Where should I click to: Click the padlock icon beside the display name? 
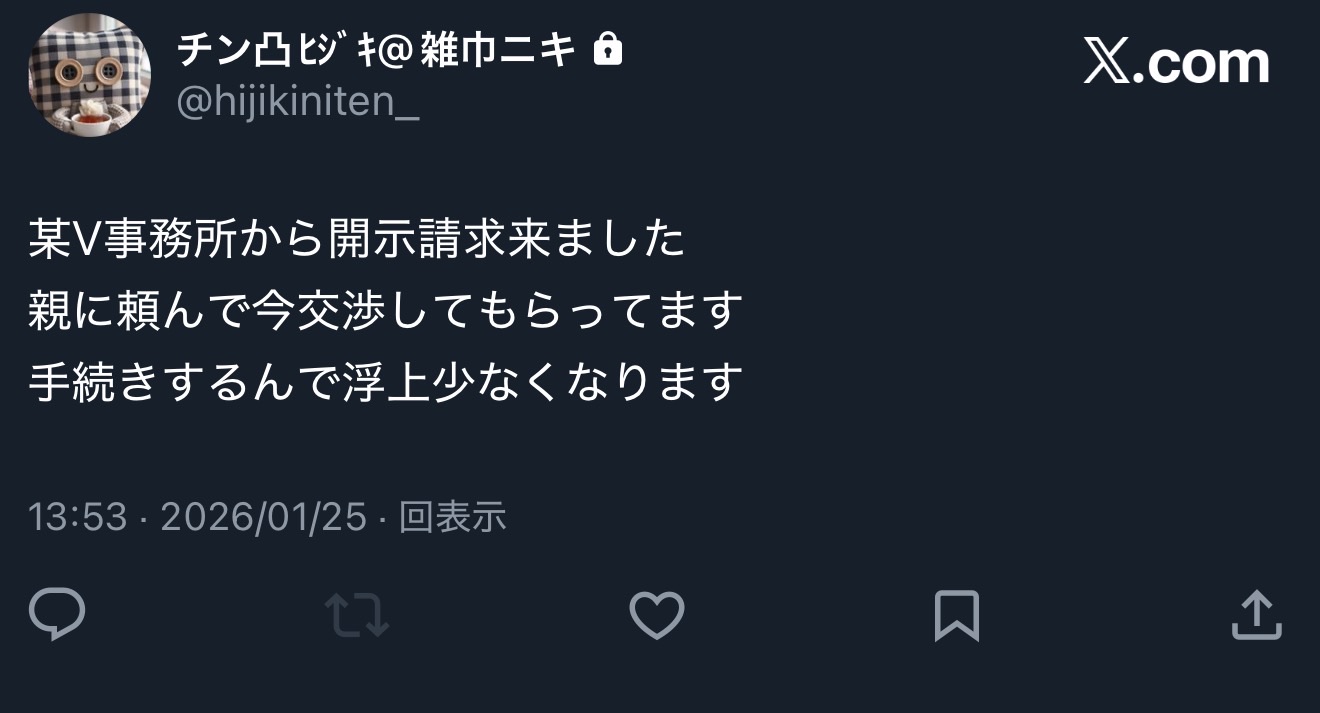click(x=608, y=49)
